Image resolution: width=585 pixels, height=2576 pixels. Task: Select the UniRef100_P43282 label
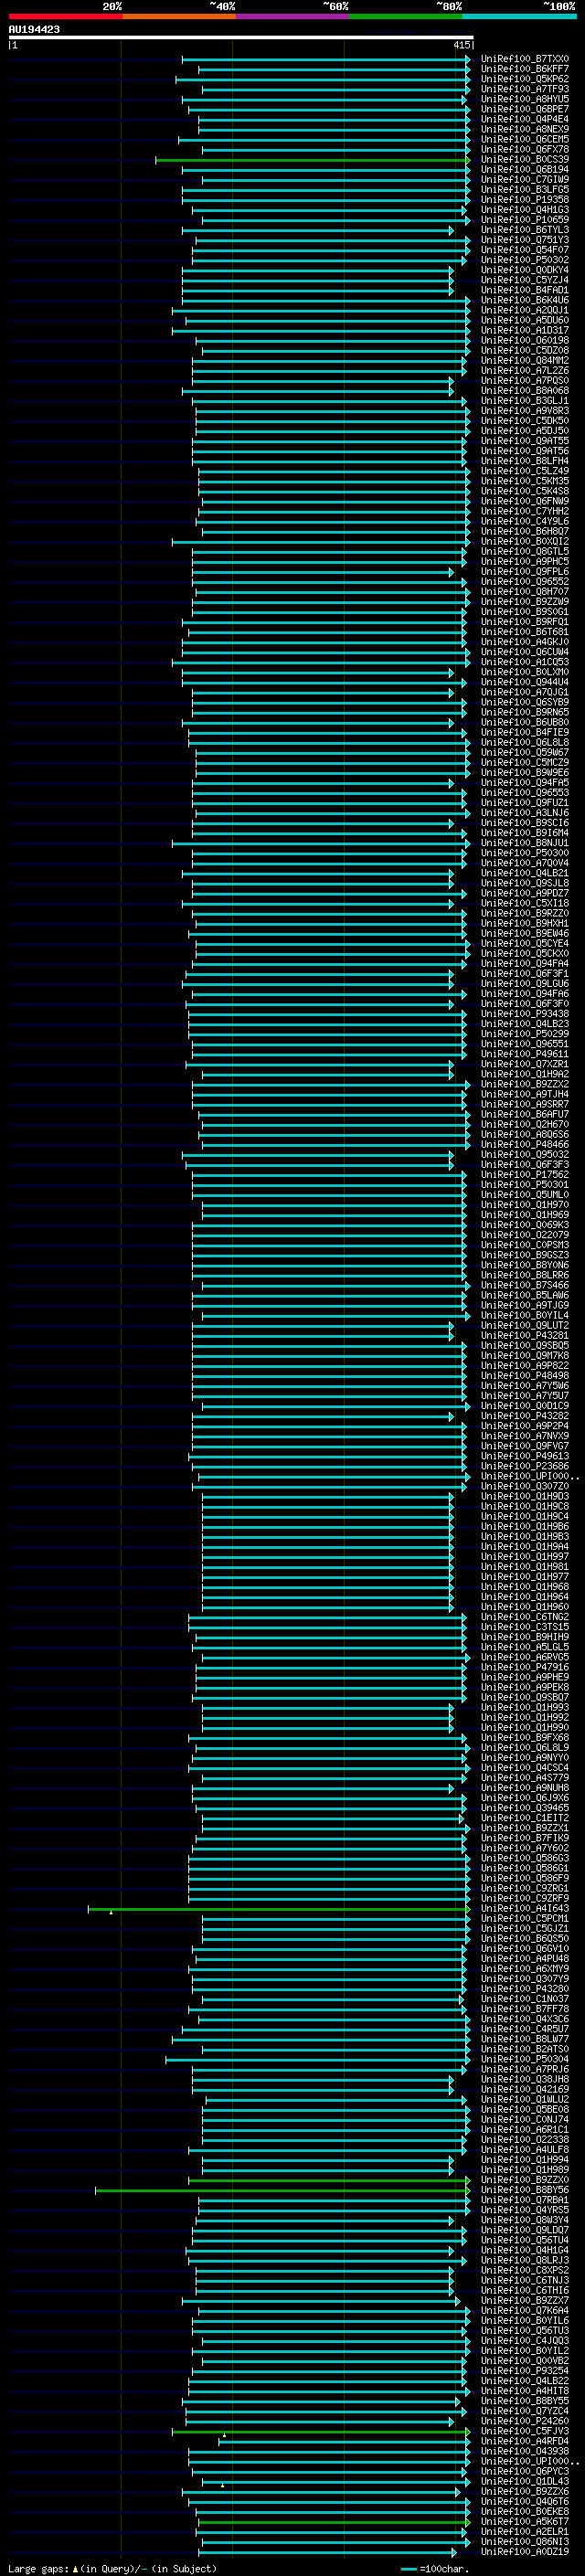point(524,1416)
